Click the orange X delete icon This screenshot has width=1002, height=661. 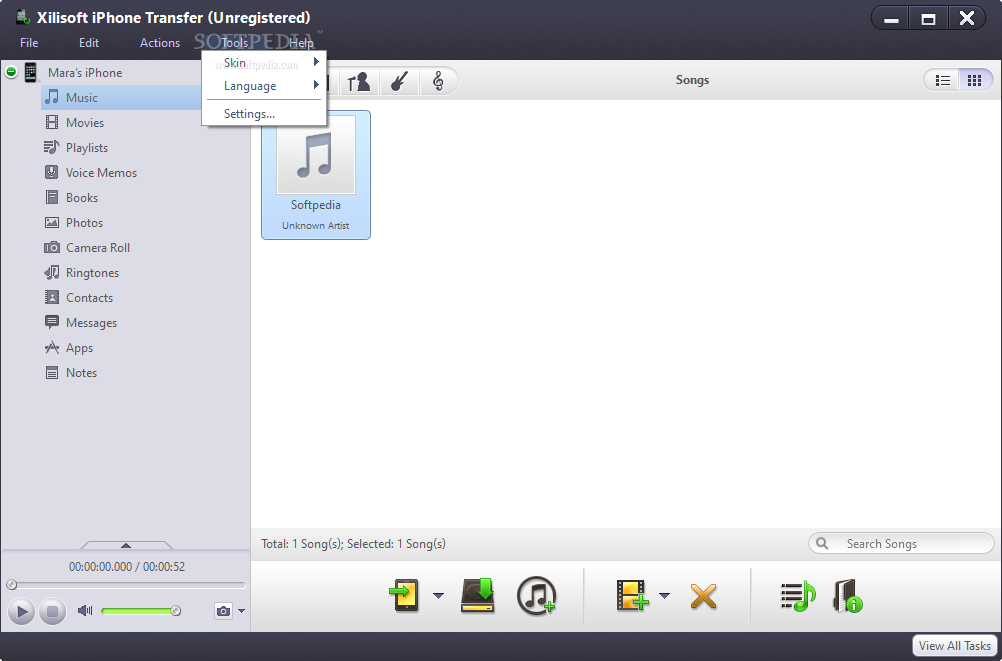704,596
